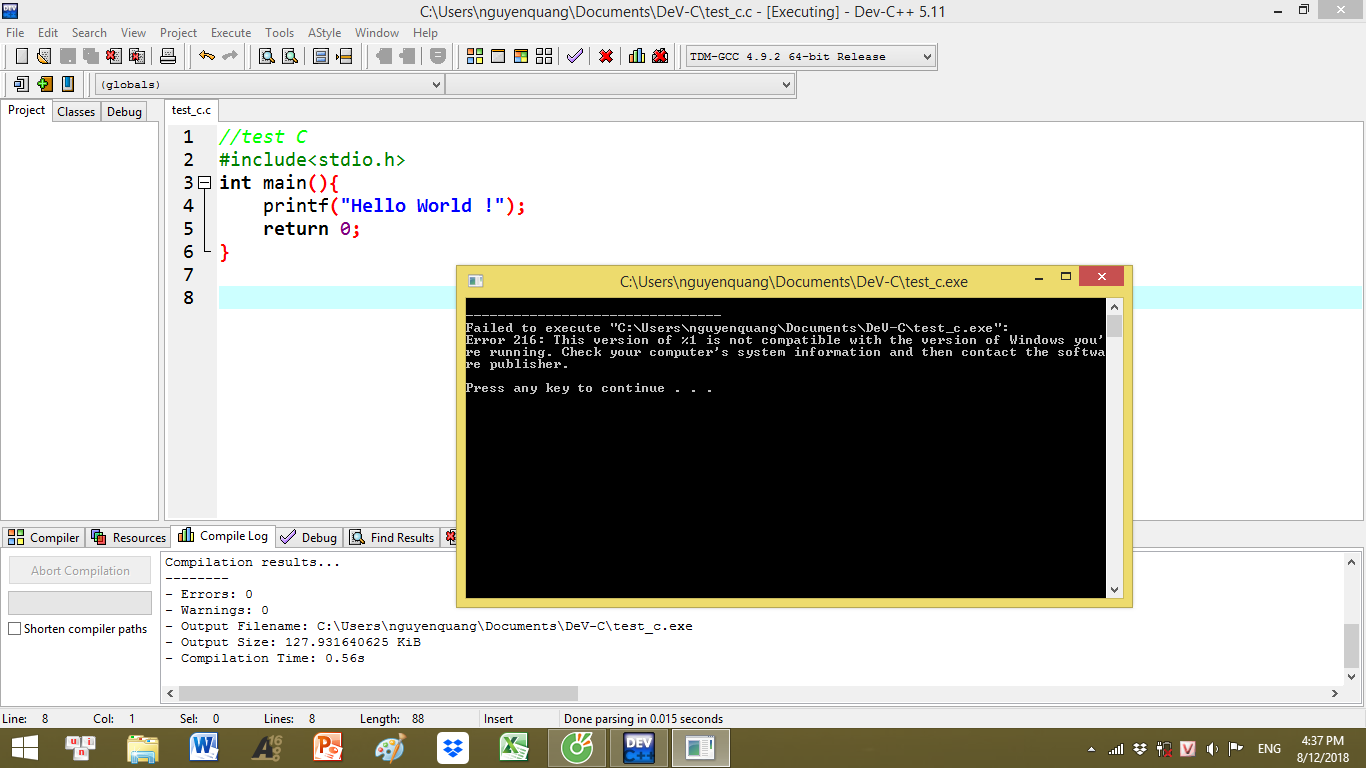
Task: Open the Open File folder icon
Action: tap(44, 56)
